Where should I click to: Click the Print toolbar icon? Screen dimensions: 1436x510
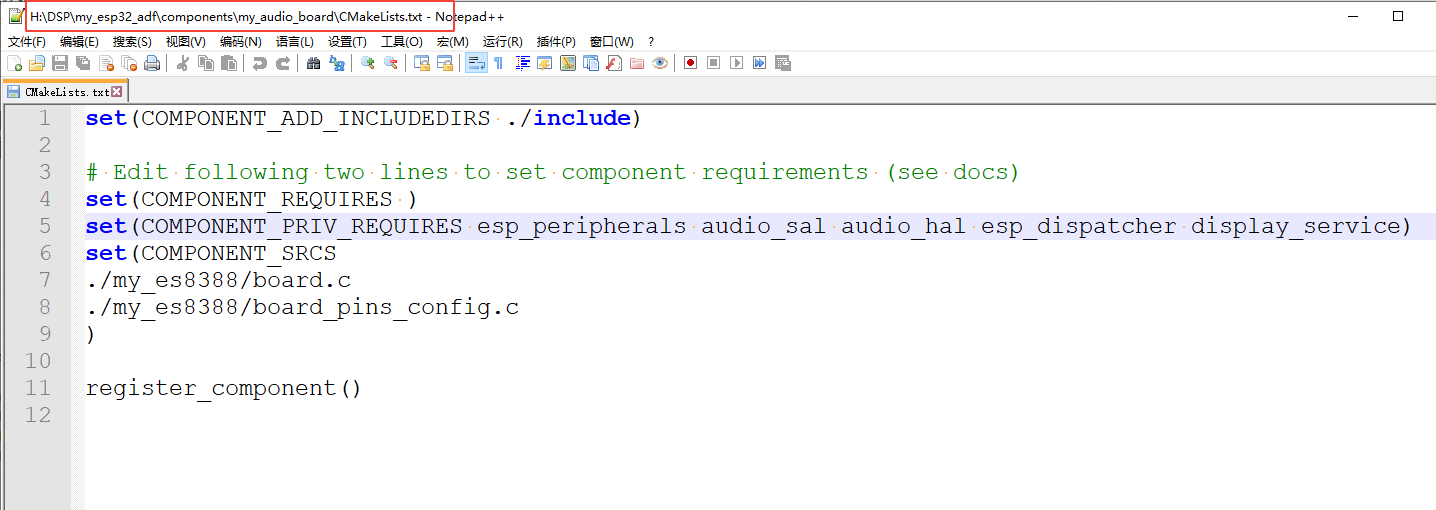[x=152, y=63]
